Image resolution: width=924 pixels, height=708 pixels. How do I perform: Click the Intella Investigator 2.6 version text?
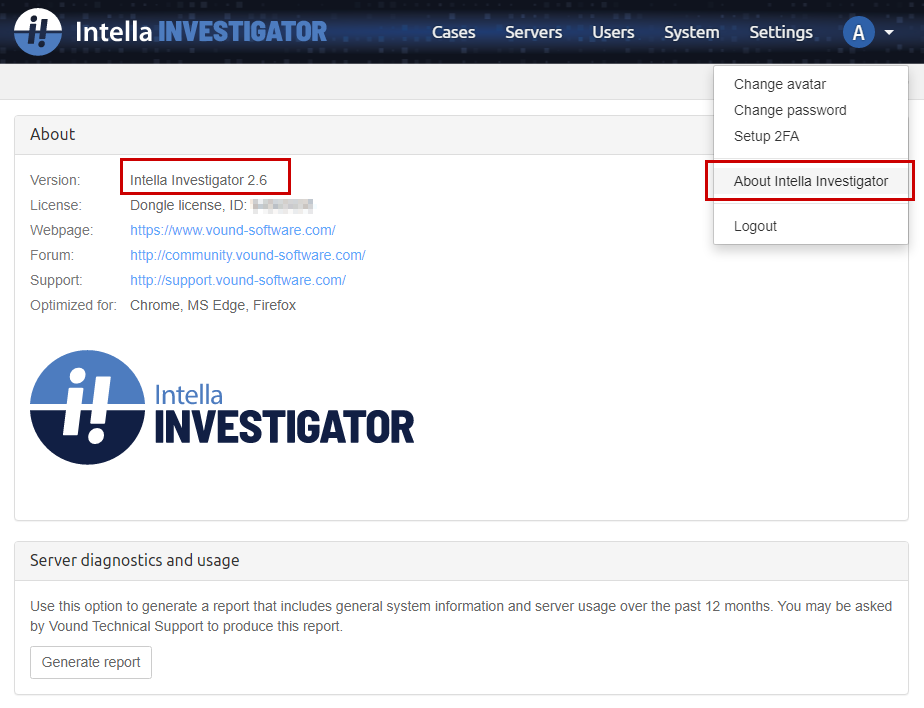(198, 180)
